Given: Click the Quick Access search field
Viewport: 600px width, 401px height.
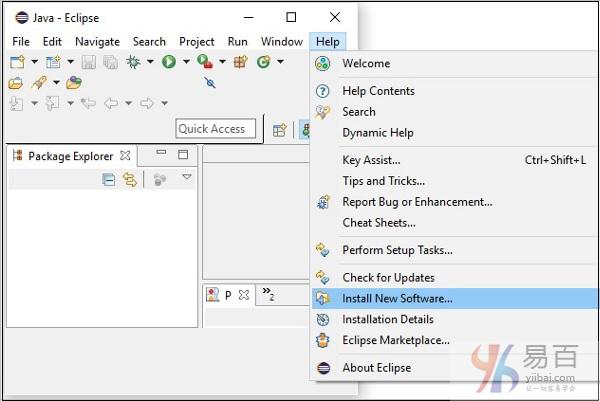Looking at the screenshot, I should tap(216, 129).
